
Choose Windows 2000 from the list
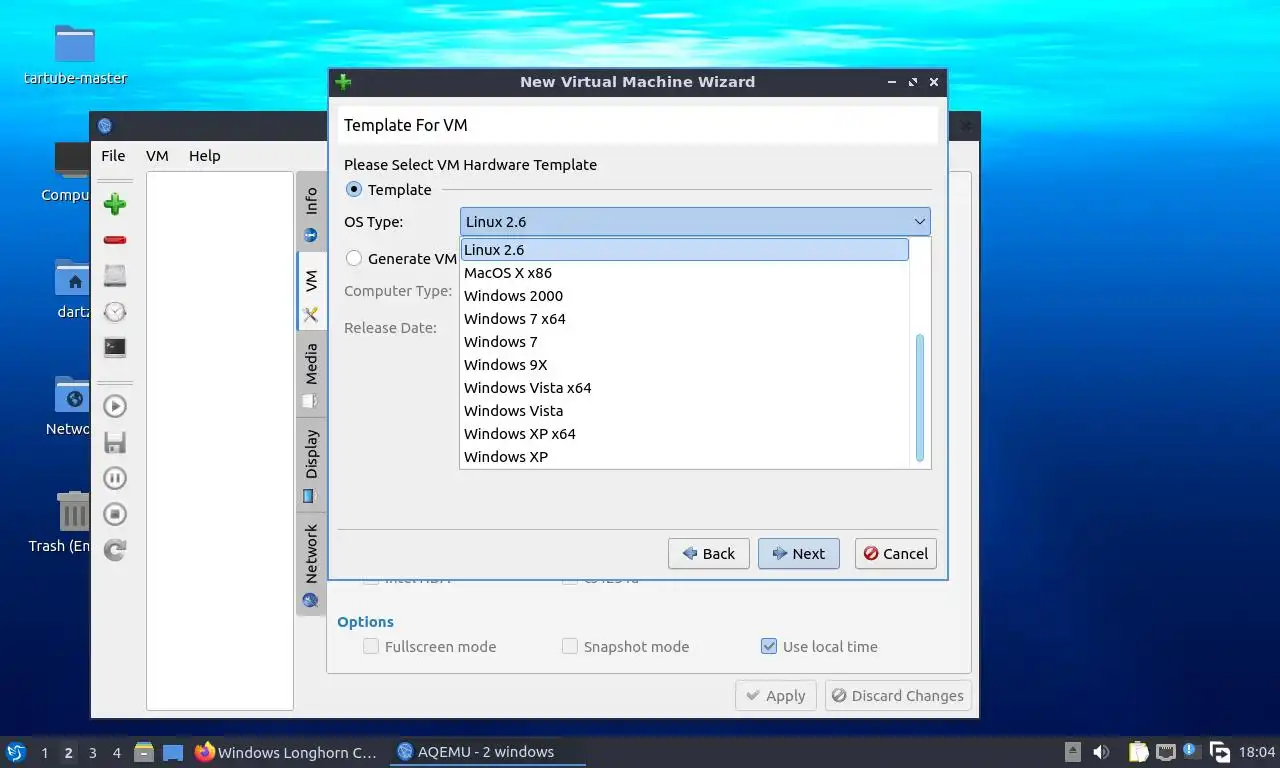pos(685,296)
